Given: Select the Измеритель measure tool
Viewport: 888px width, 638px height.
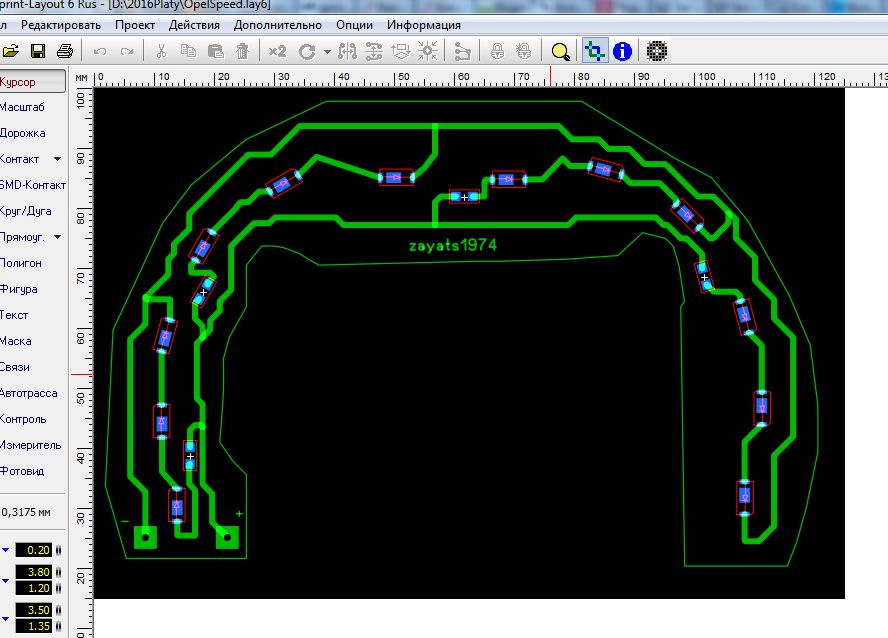Looking at the screenshot, I should coord(31,446).
